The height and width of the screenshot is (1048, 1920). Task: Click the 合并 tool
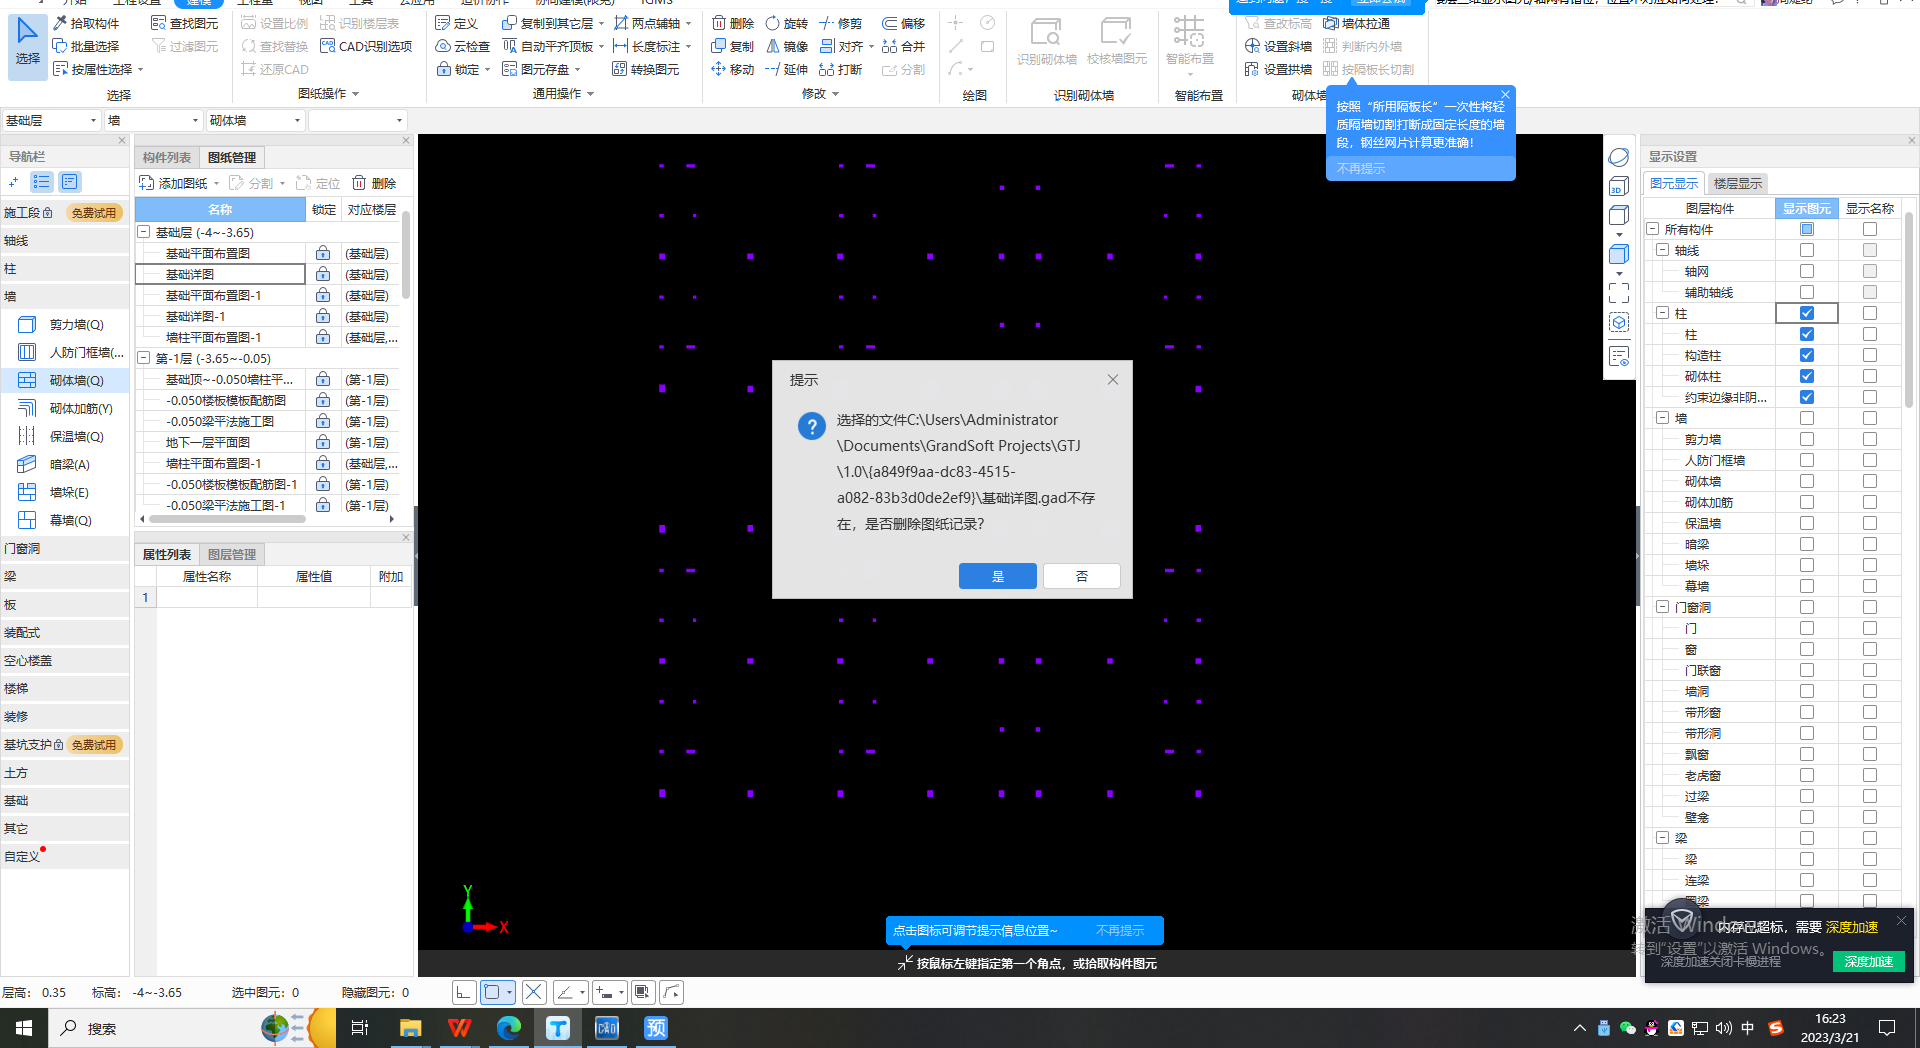point(903,46)
